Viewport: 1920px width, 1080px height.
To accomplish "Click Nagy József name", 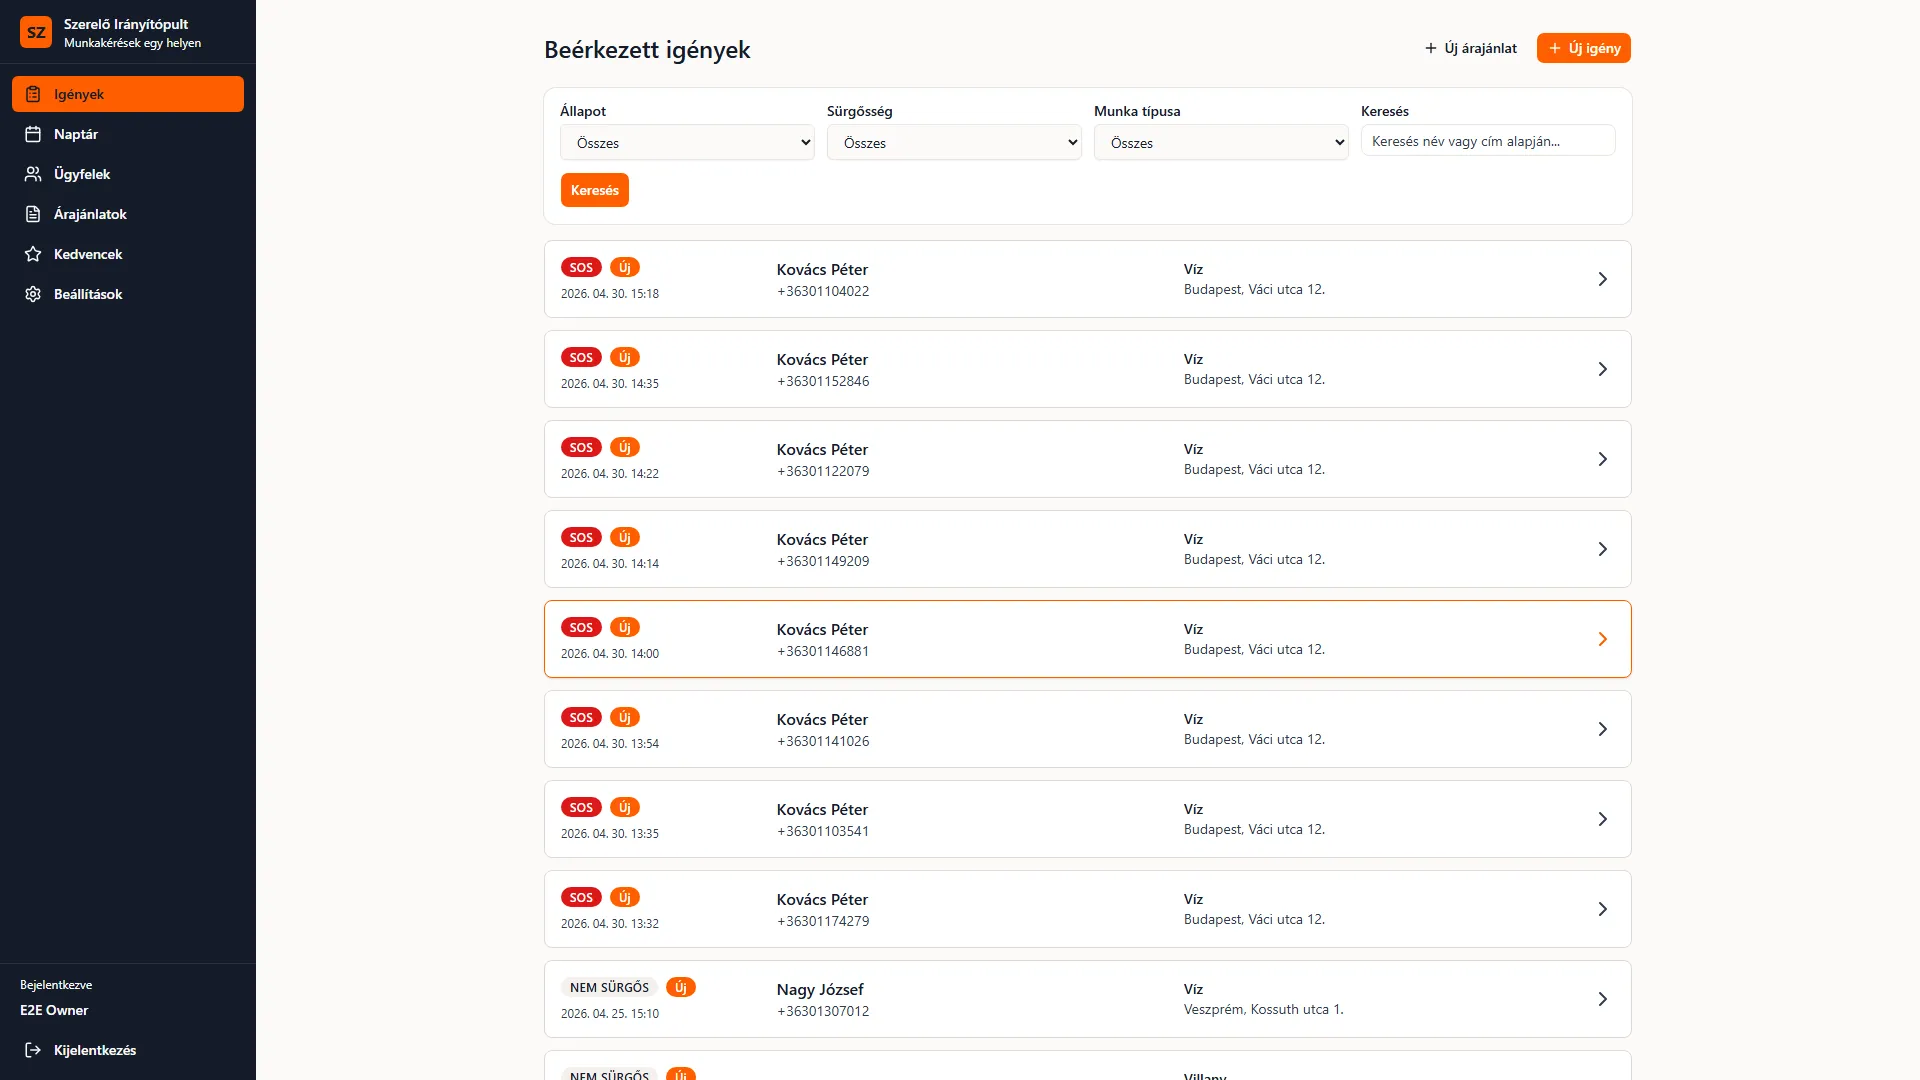I will (820, 990).
